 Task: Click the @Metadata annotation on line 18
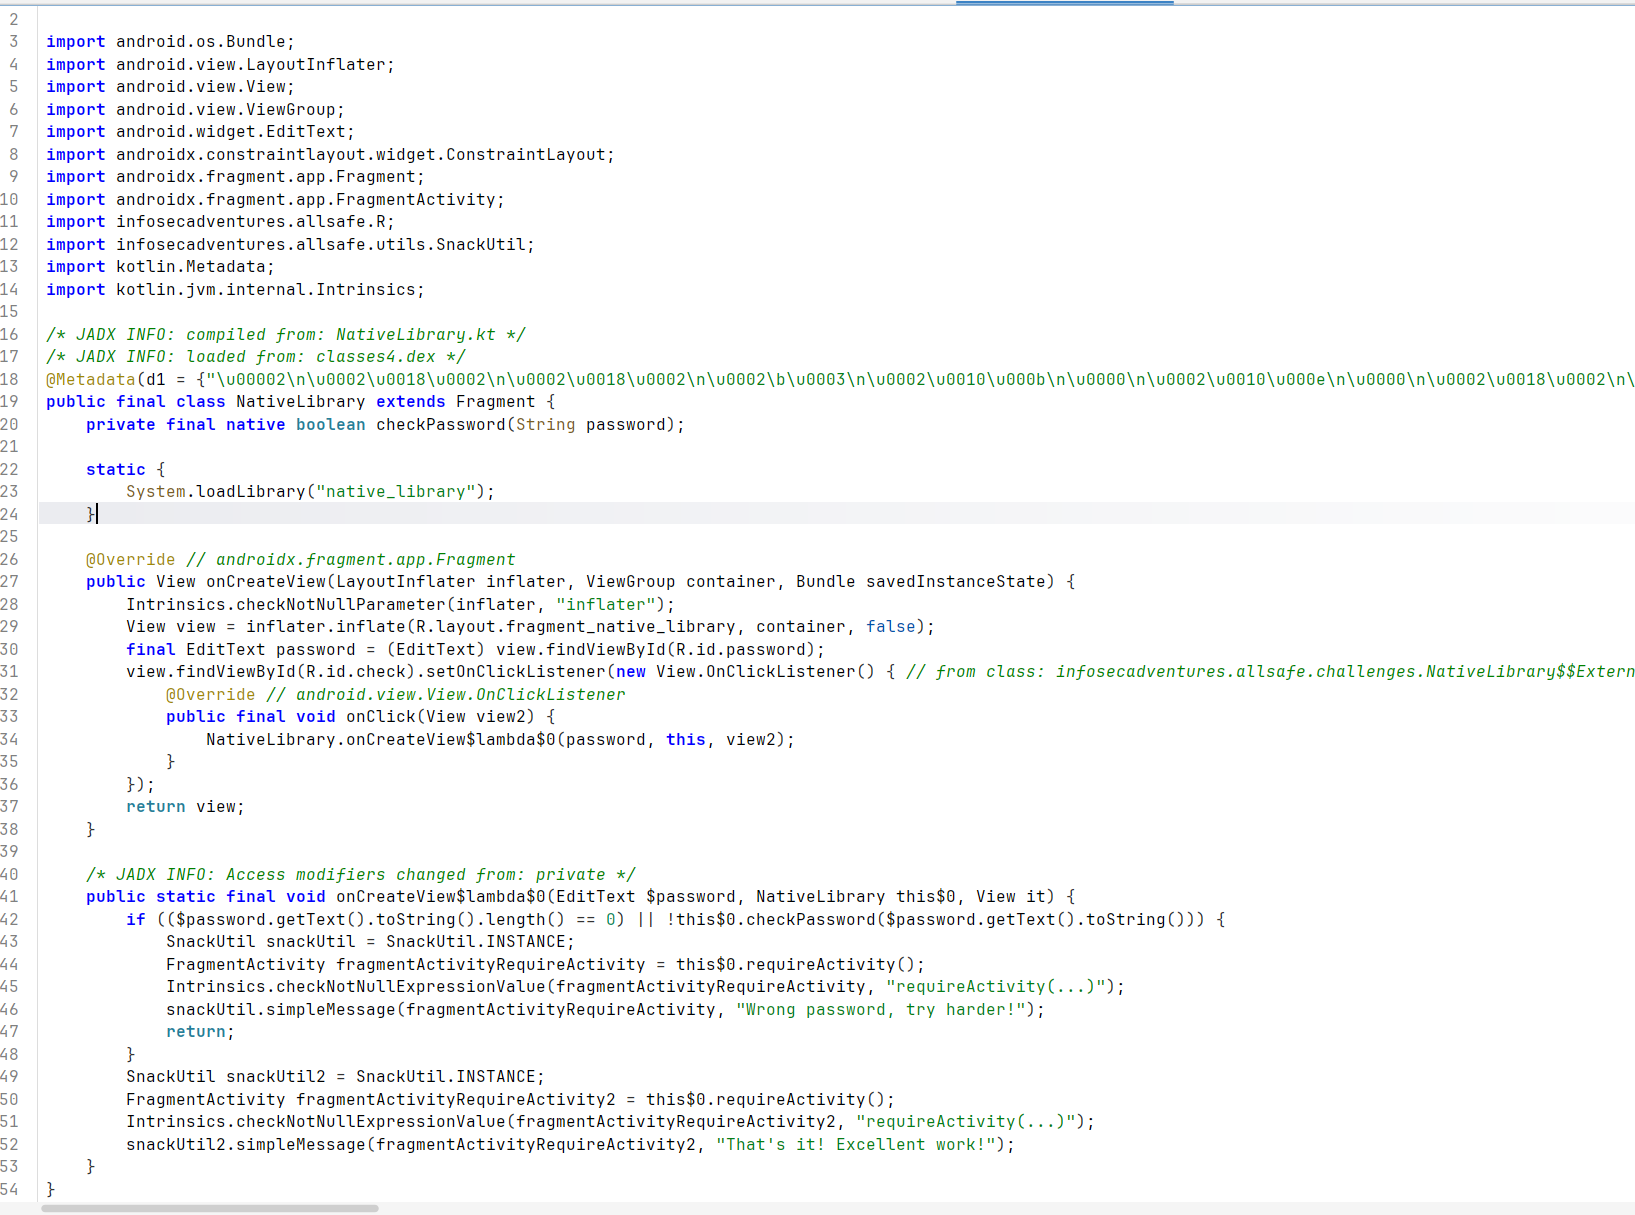(90, 380)
